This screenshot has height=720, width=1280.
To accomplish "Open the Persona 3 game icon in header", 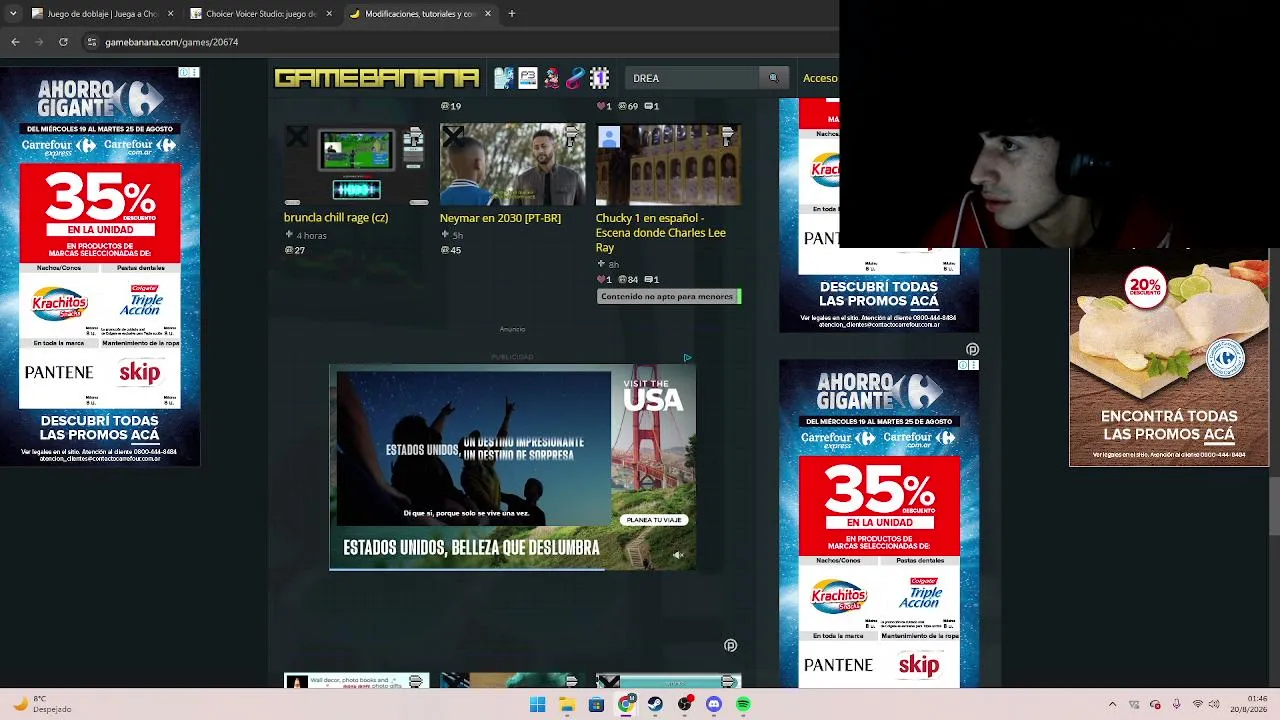I will point(528,78).
